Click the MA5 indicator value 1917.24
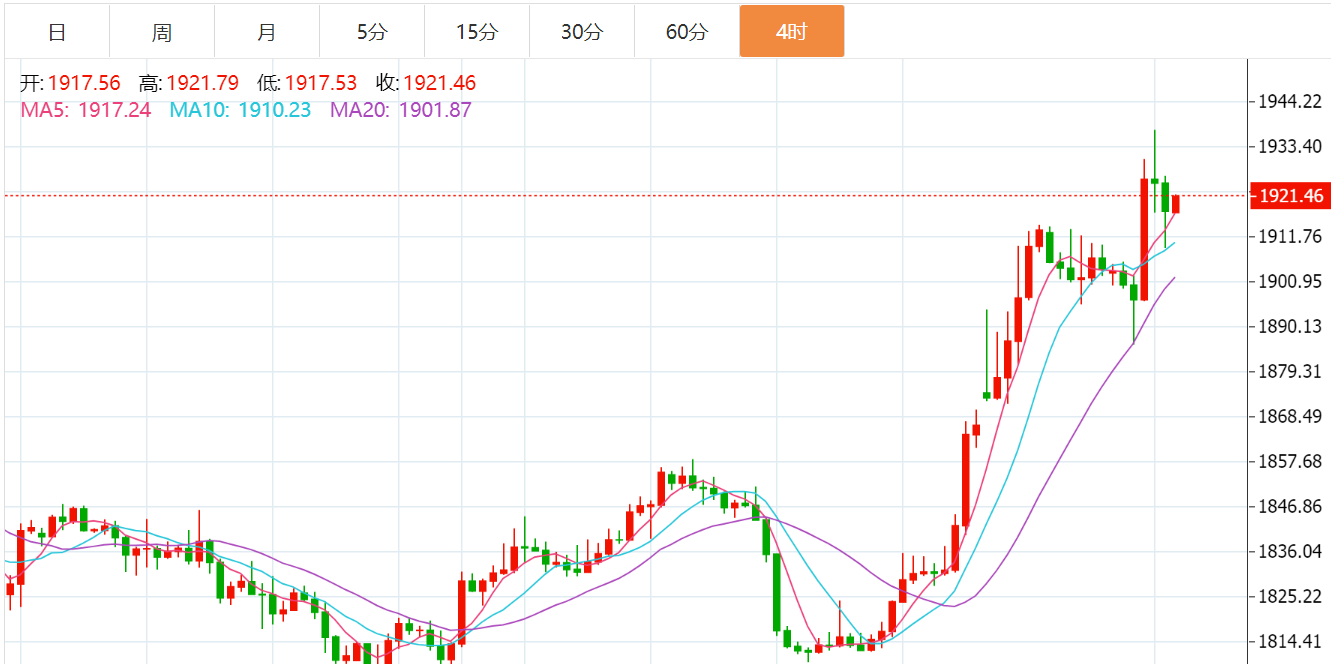This screenshot has width=1331, height=664. [114, 110]
